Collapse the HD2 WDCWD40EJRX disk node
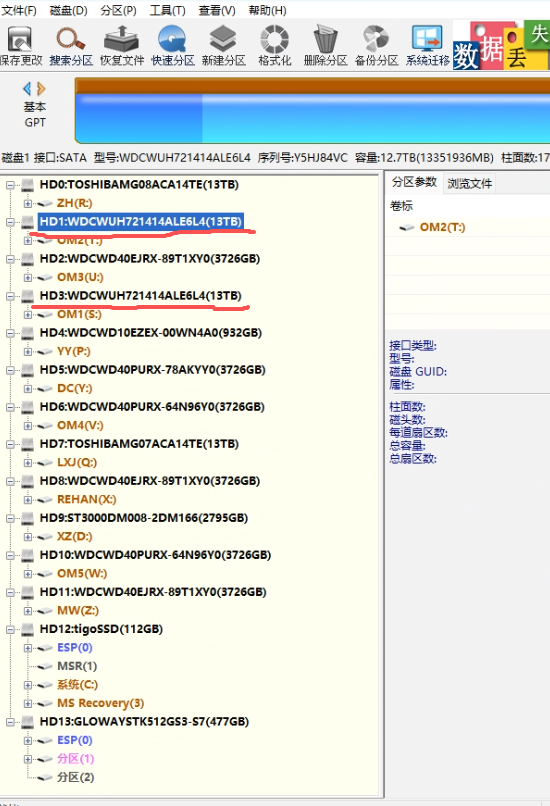The width and height of the screenshot is (550, 806). [x=10, y=259]
